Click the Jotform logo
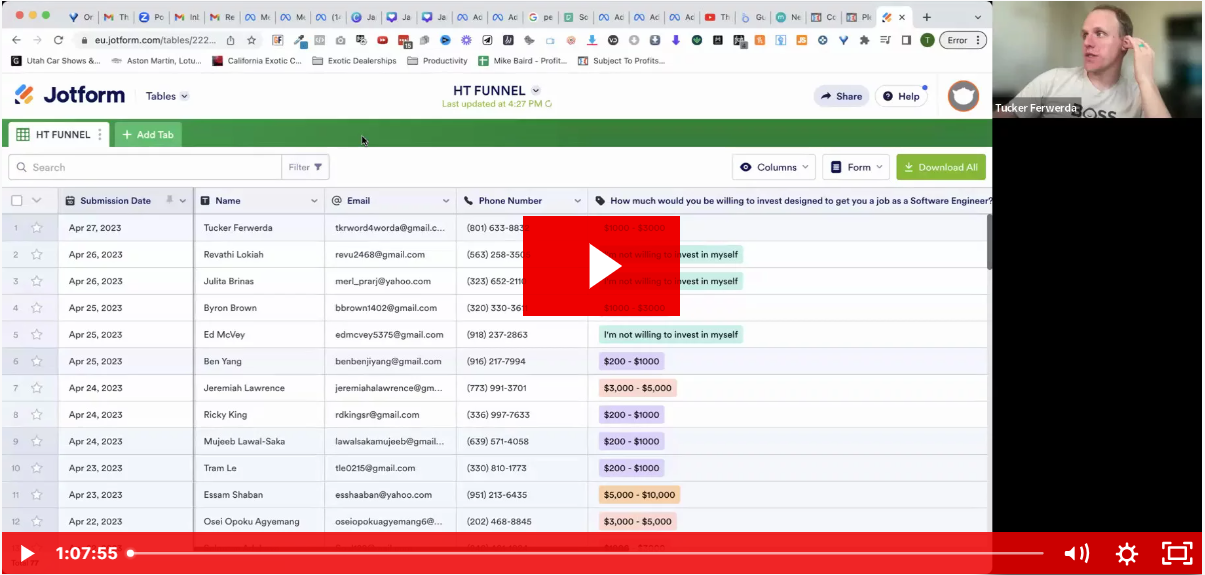The image size is (1205, 575). click(x=70, y=96)
